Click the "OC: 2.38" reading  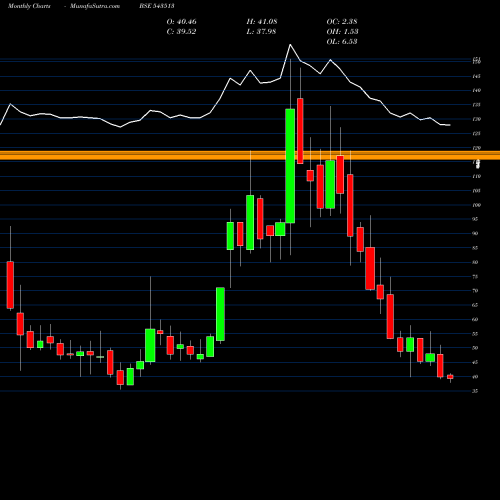coord(342,22)
